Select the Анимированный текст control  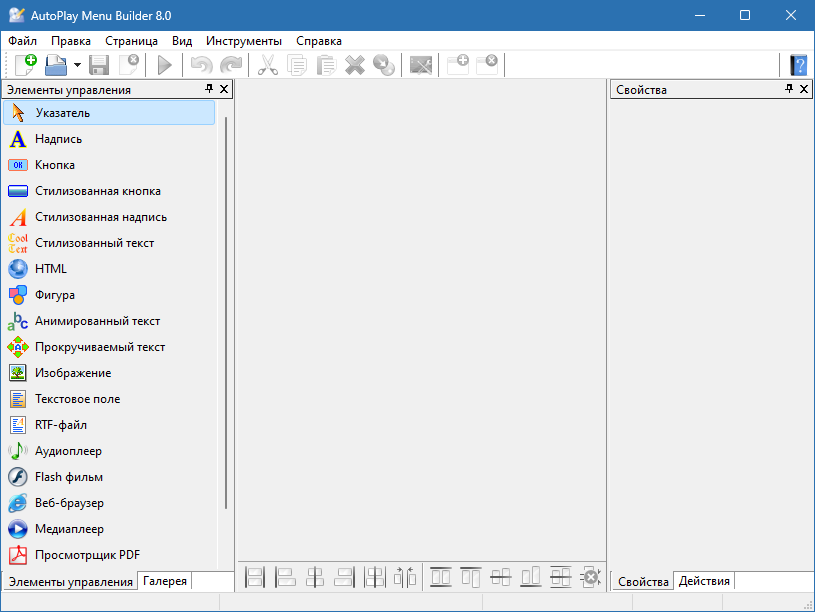click(x=109, y=321)
